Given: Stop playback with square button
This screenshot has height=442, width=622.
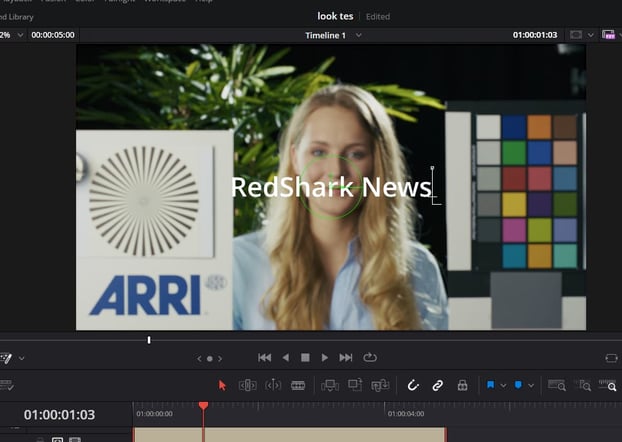Looking at the screenshot, I should point(305,358).
